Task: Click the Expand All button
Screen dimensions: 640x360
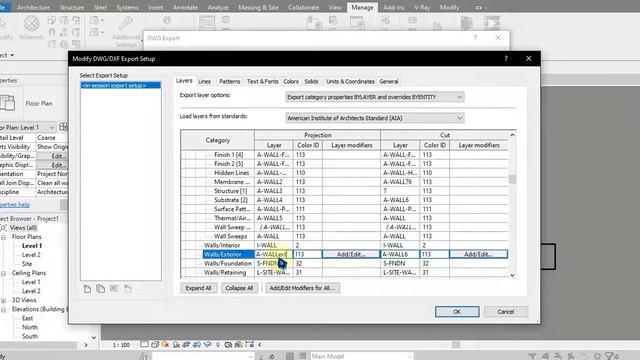Action: pyautogui.click(x=198, y=288)
